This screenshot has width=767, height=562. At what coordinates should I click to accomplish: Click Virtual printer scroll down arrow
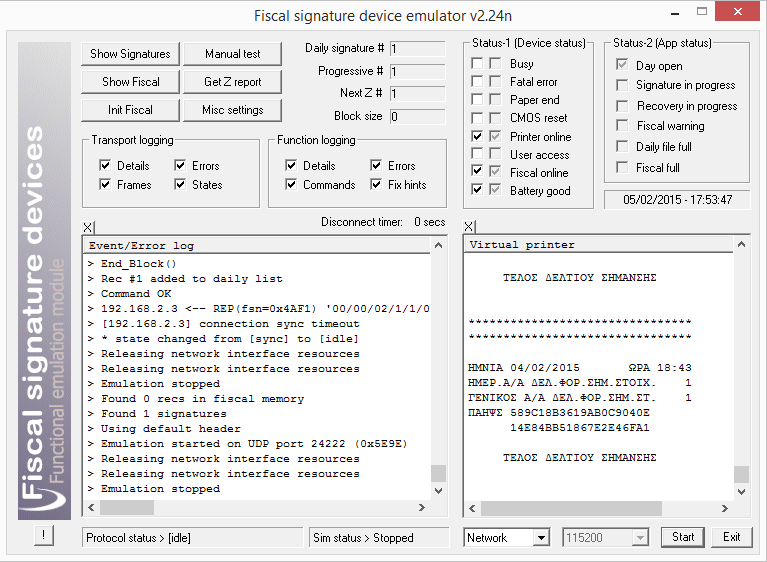742,492
